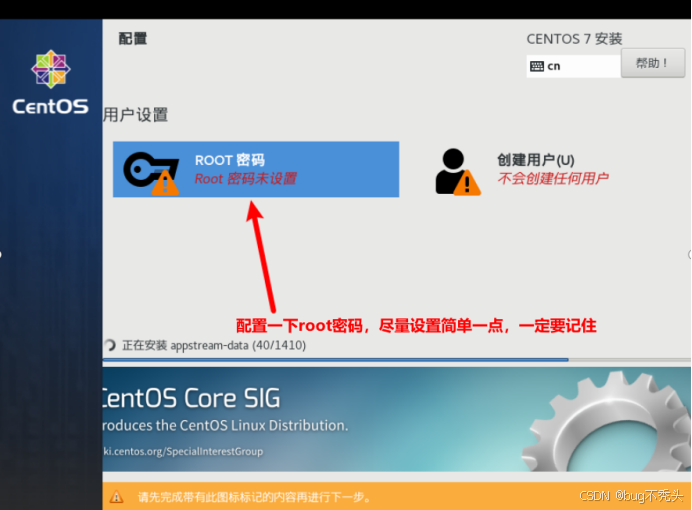The height and width of the screenshot is (510, 692).
Task: Click the root key icon with warning
Action: 151,173
